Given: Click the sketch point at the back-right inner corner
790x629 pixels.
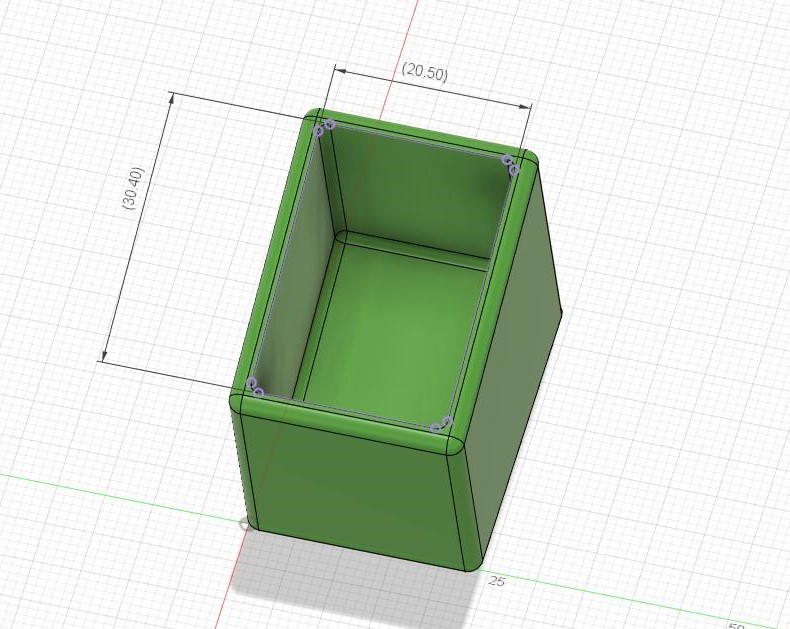Looking at the screenshot, I should (510, 165).
